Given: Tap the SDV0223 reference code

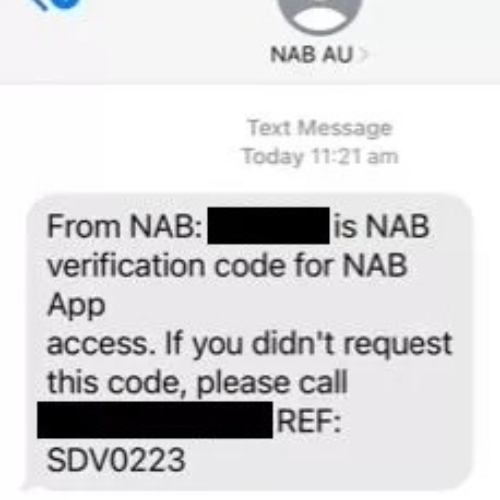Looking at the screenshot, I should coord(116,460).
